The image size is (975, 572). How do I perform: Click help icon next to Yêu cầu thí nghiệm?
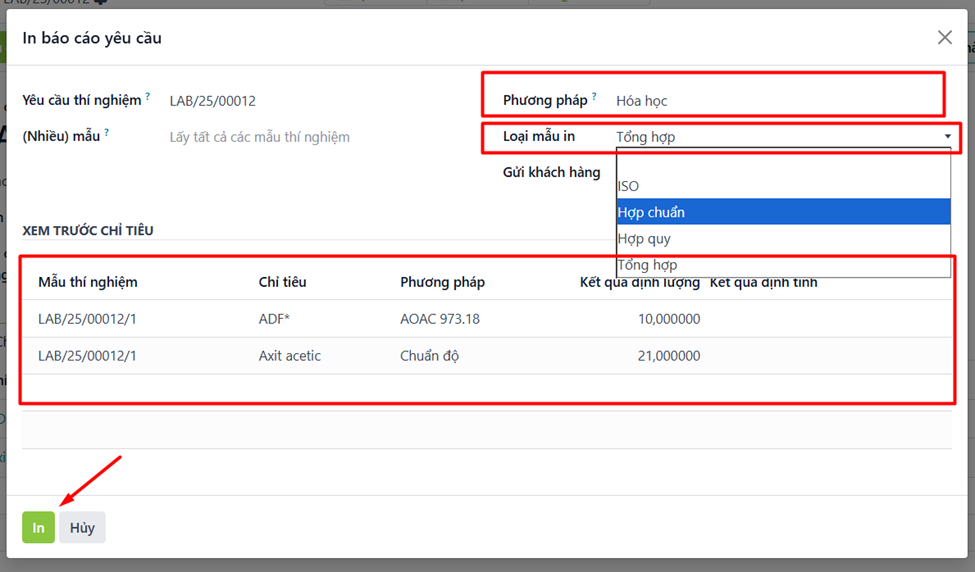(x=148, y=97)
